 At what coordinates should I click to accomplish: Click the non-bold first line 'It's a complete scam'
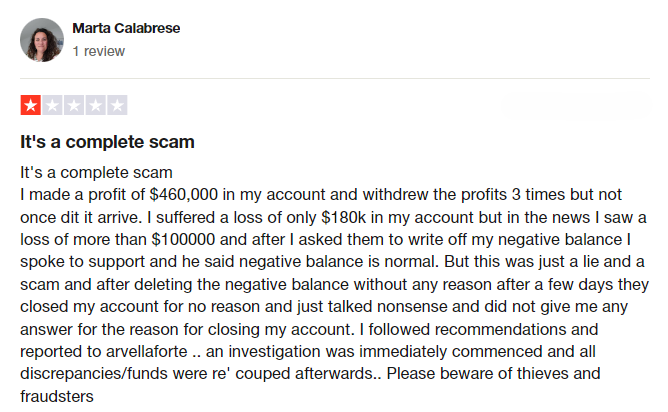96,173
